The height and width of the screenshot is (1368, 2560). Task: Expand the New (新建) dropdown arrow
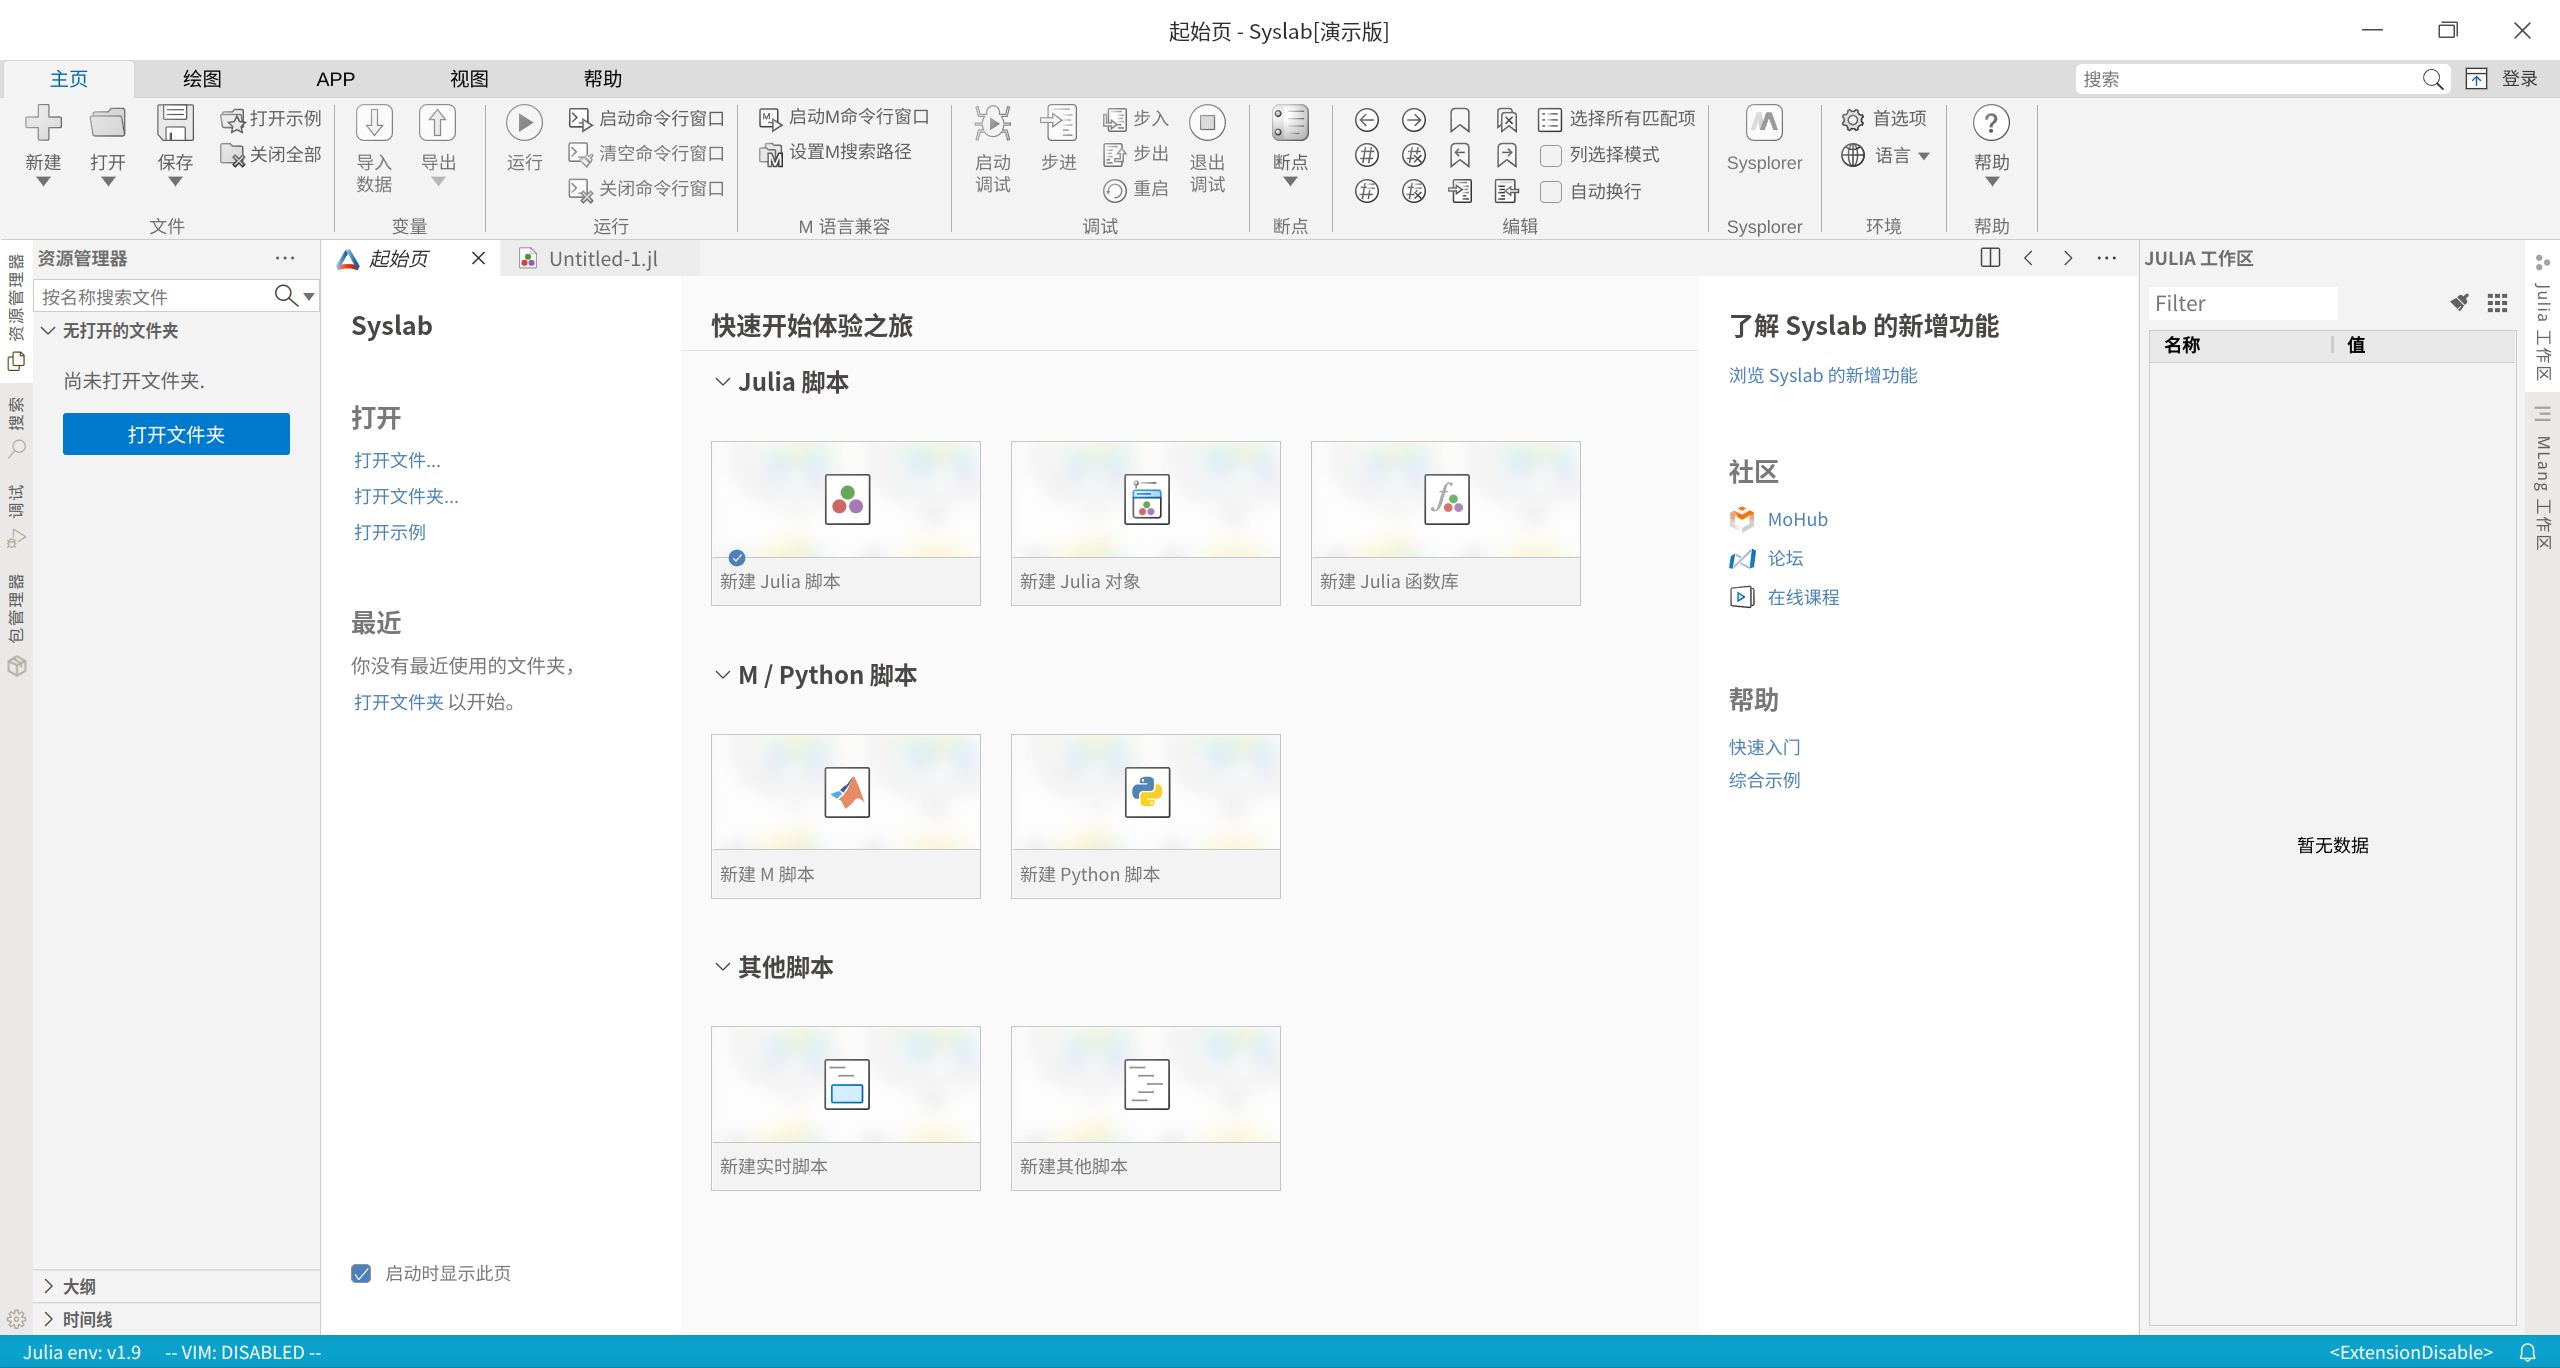tap(43, 182)
